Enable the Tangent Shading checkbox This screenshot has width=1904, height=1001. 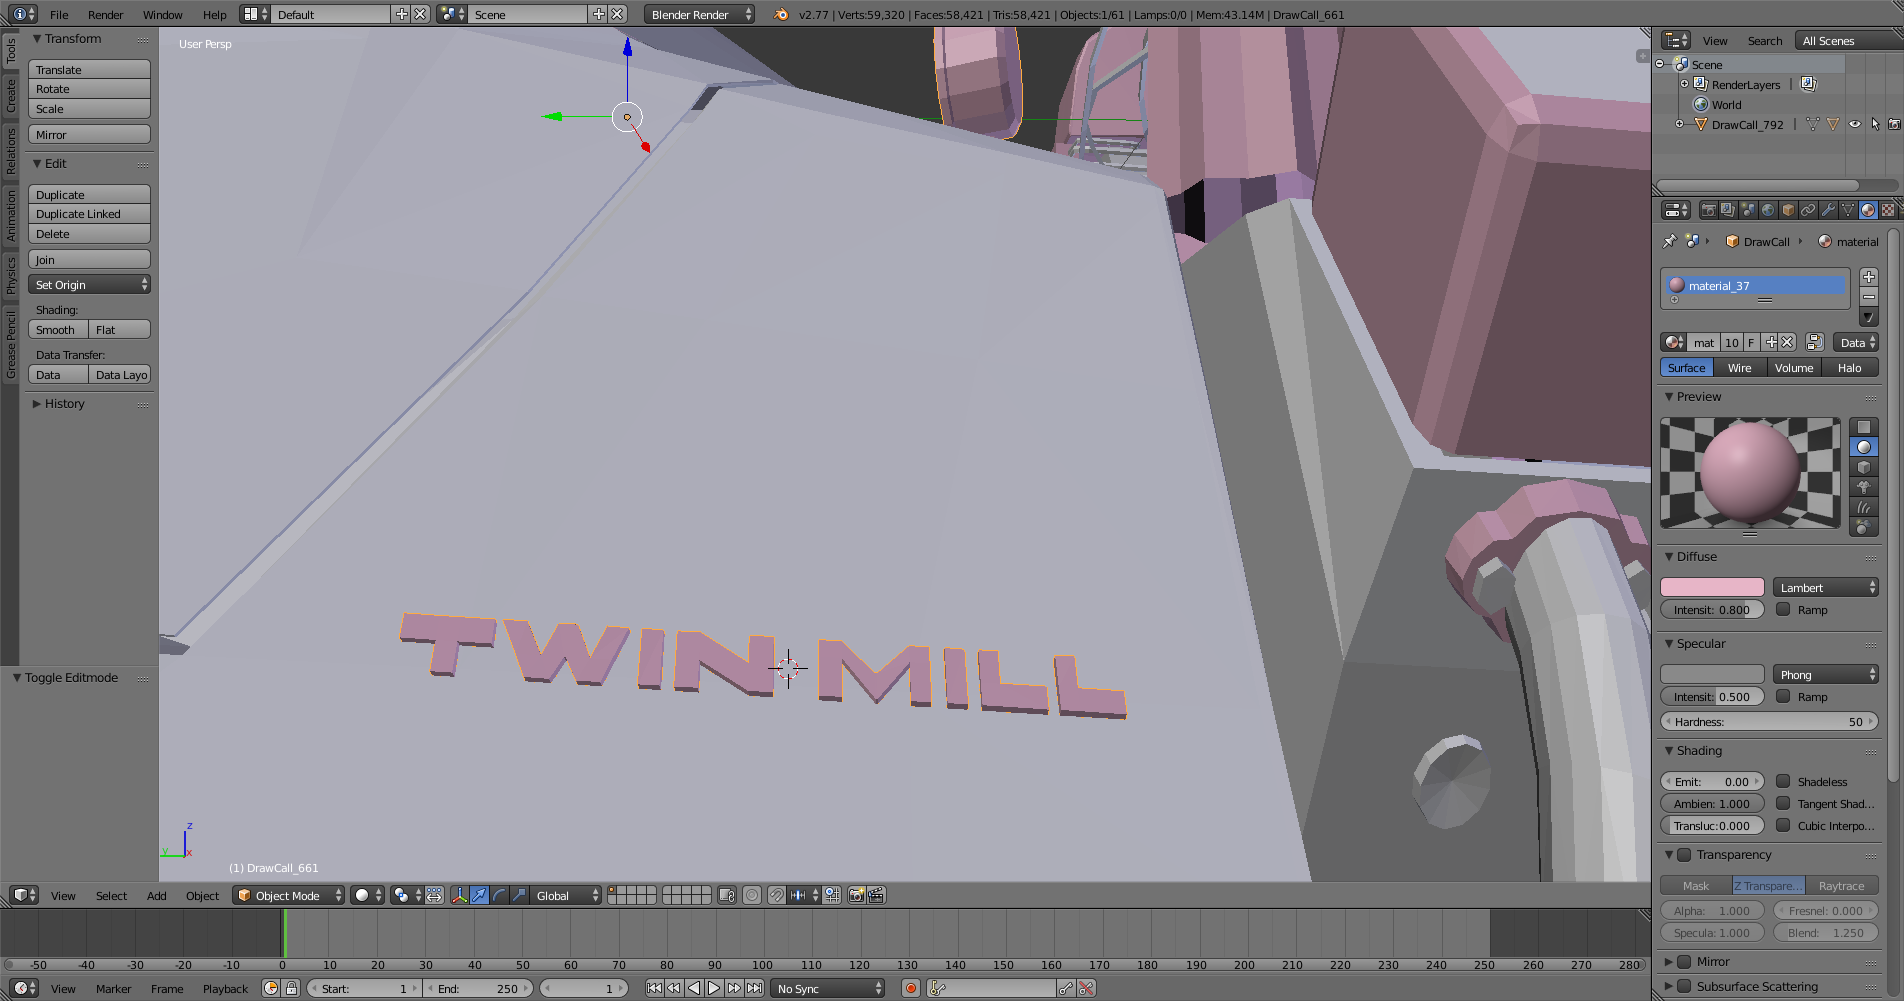[1783, 803]
